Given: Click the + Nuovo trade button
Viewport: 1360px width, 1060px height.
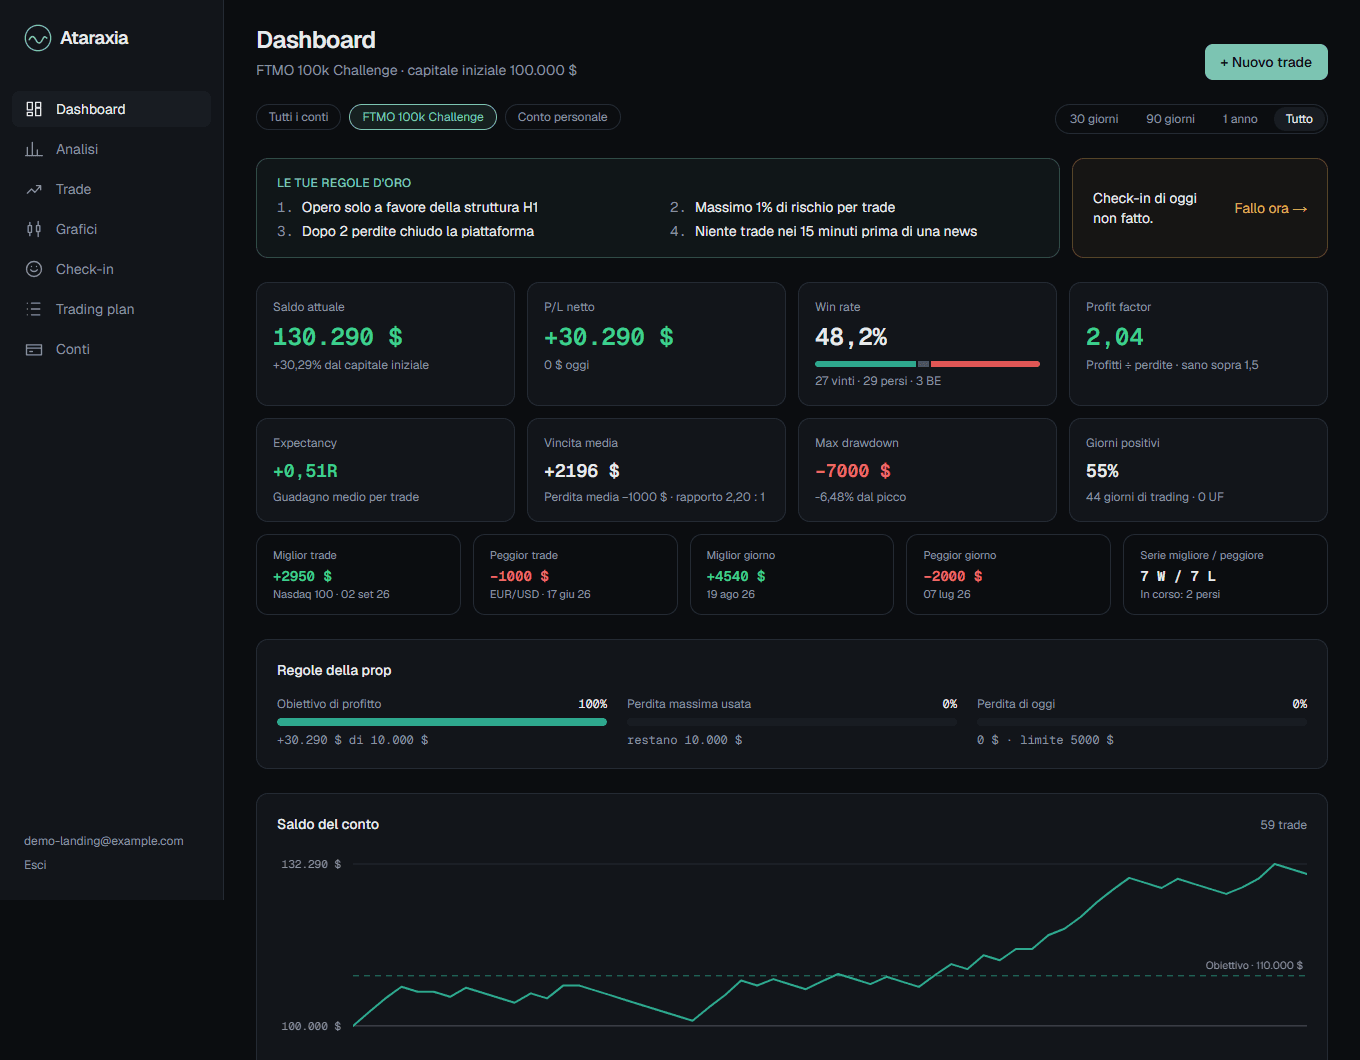Looking at the screenshot, I should [1266, 62].
